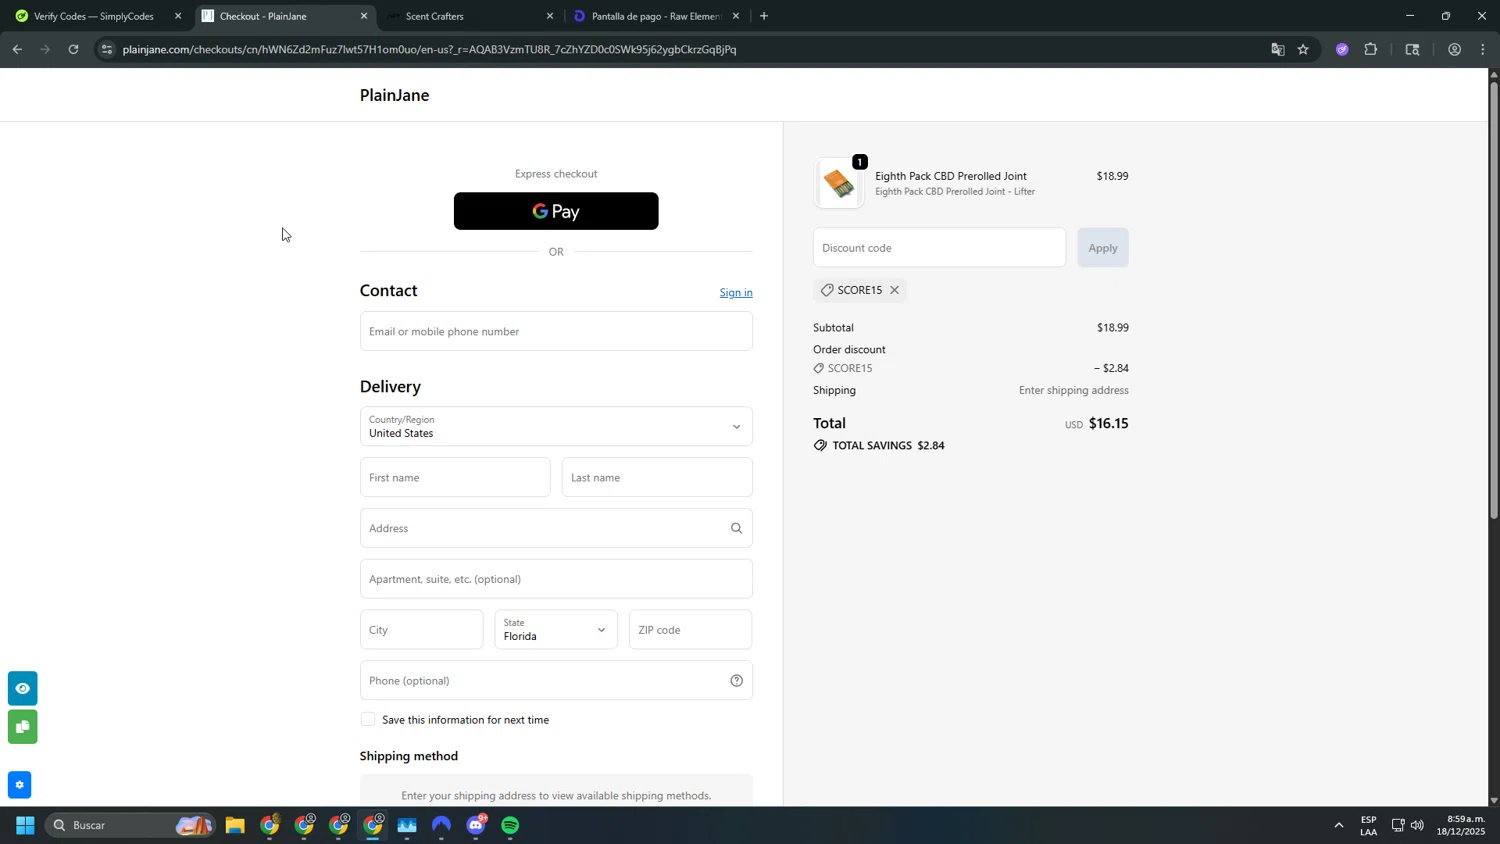Open Discord from the taskbar
Image resolution: width=1500 pixels, height=844 pixels.
(476, 825)
